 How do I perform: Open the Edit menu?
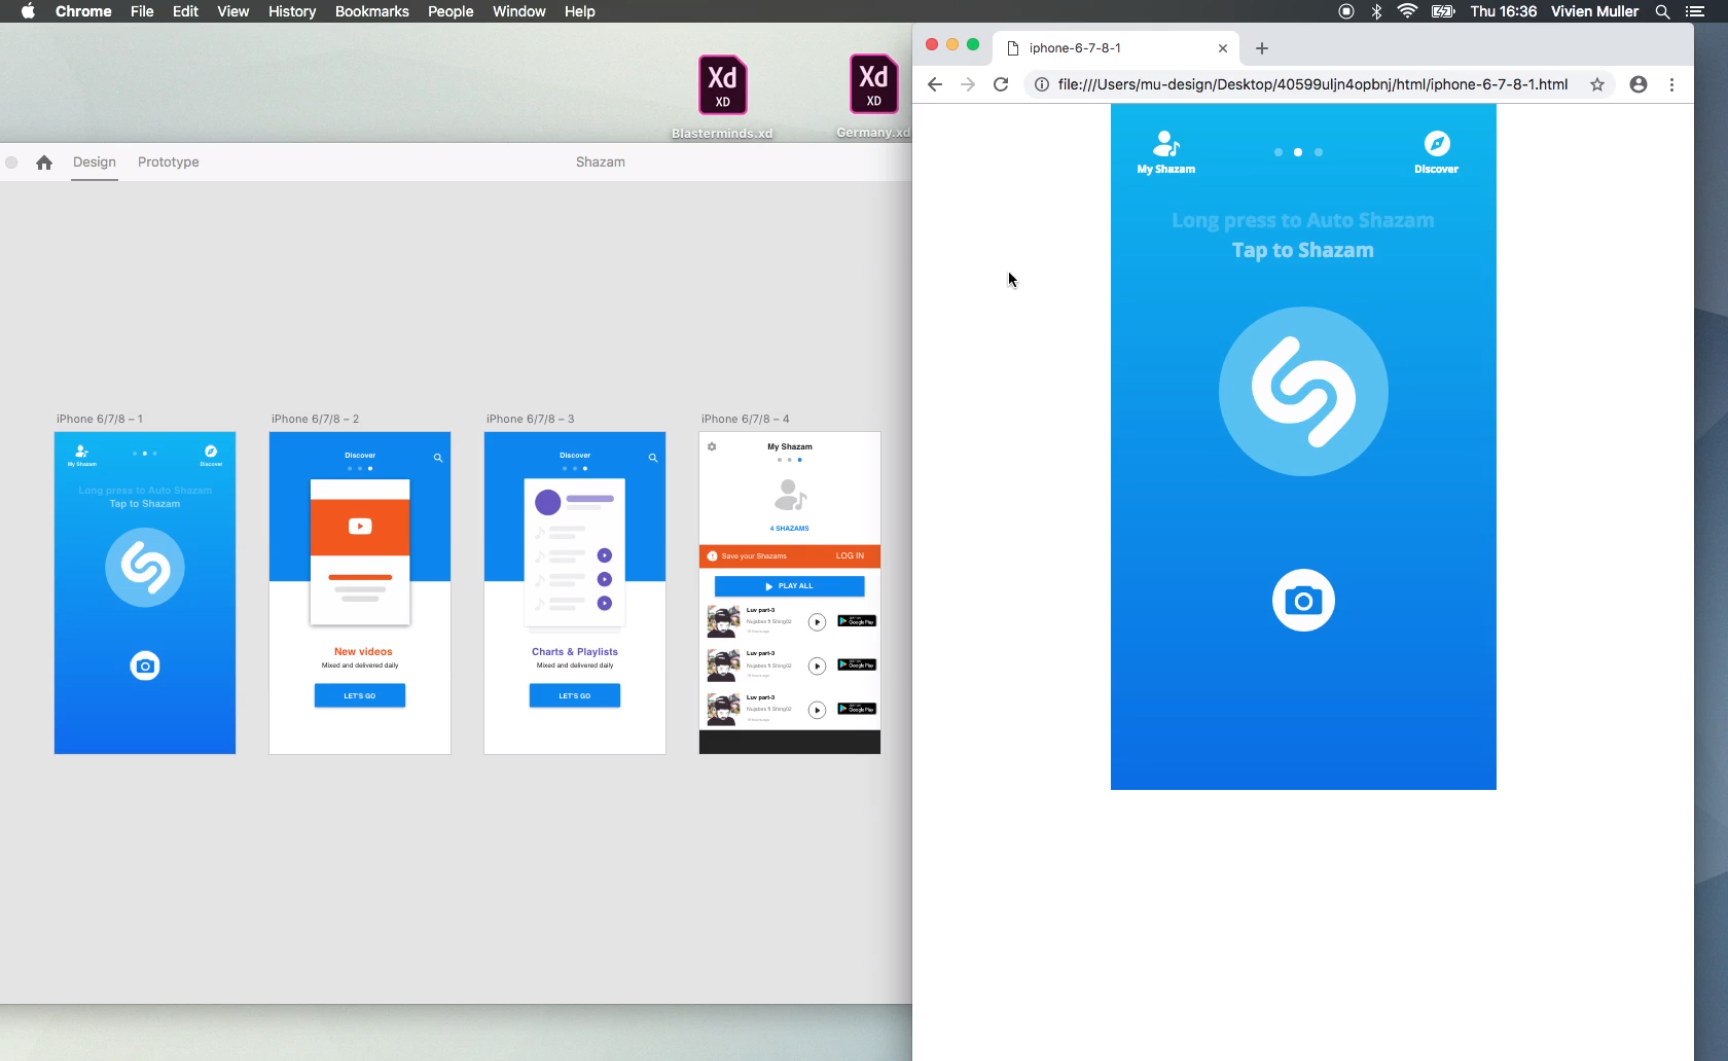click(185, 11)
